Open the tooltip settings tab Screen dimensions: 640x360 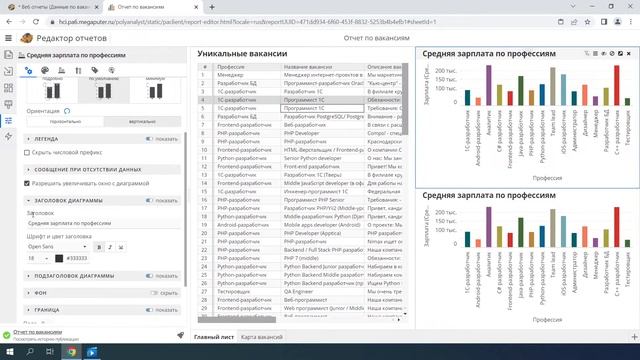click(111, 71)
